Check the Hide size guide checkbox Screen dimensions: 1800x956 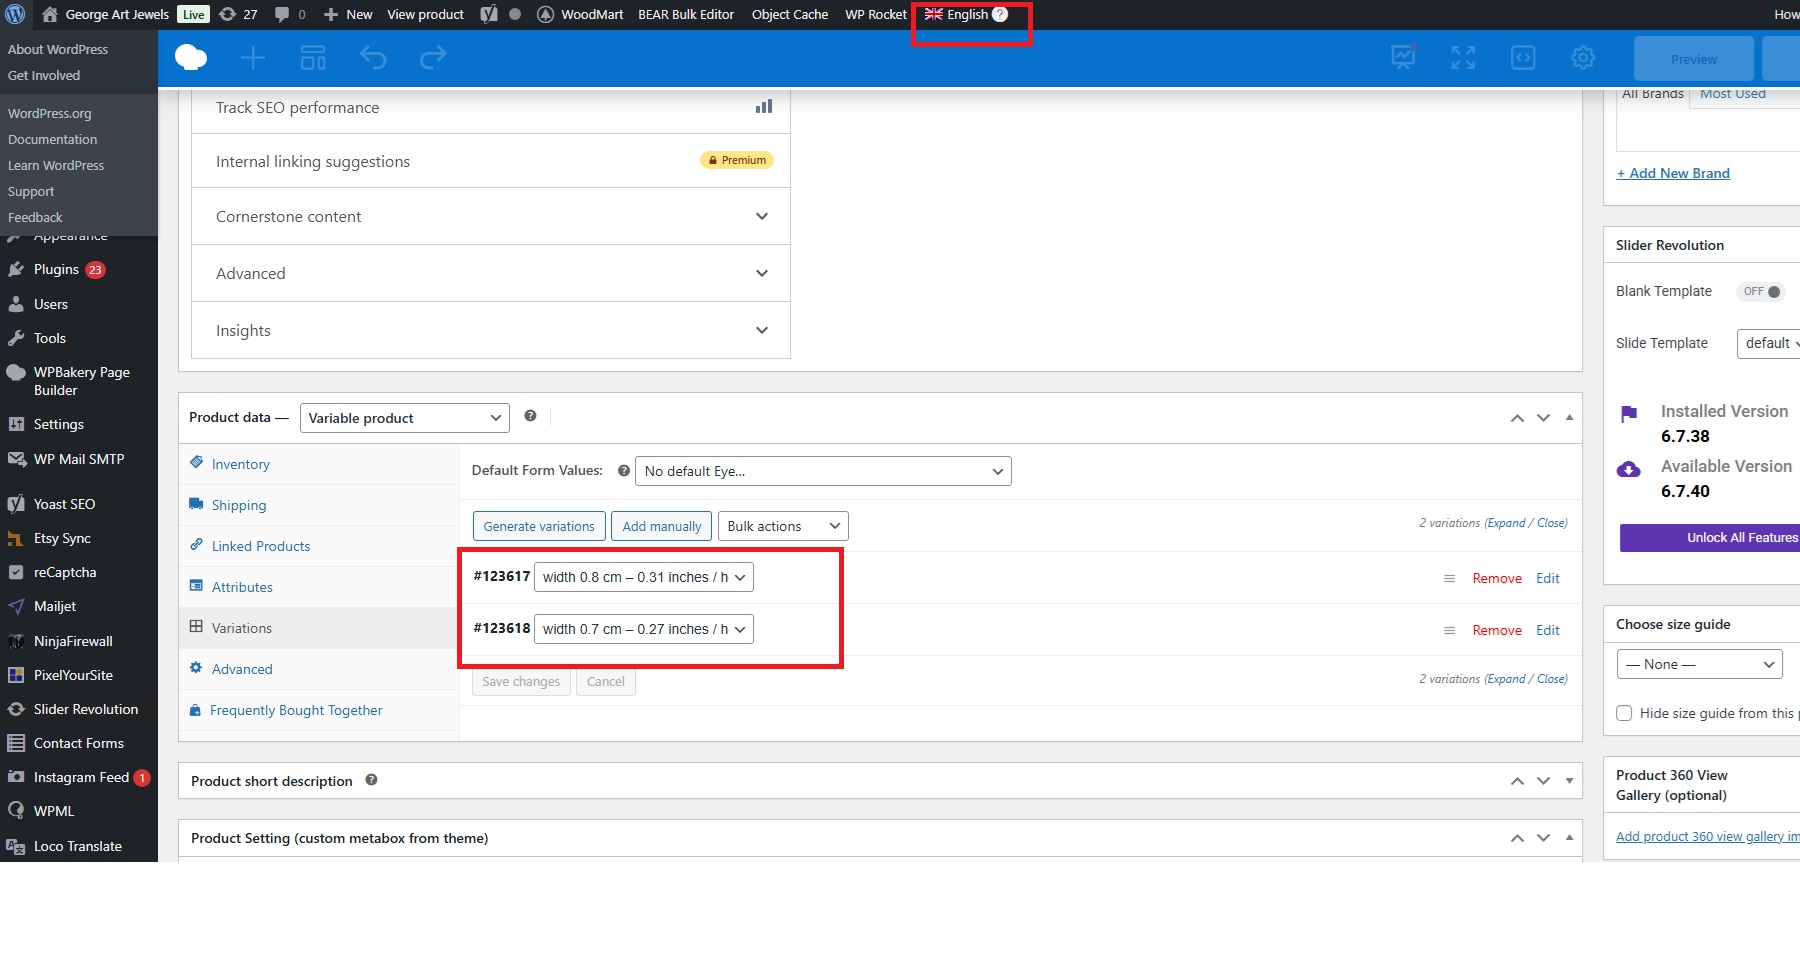click(x=1624, y=713)
